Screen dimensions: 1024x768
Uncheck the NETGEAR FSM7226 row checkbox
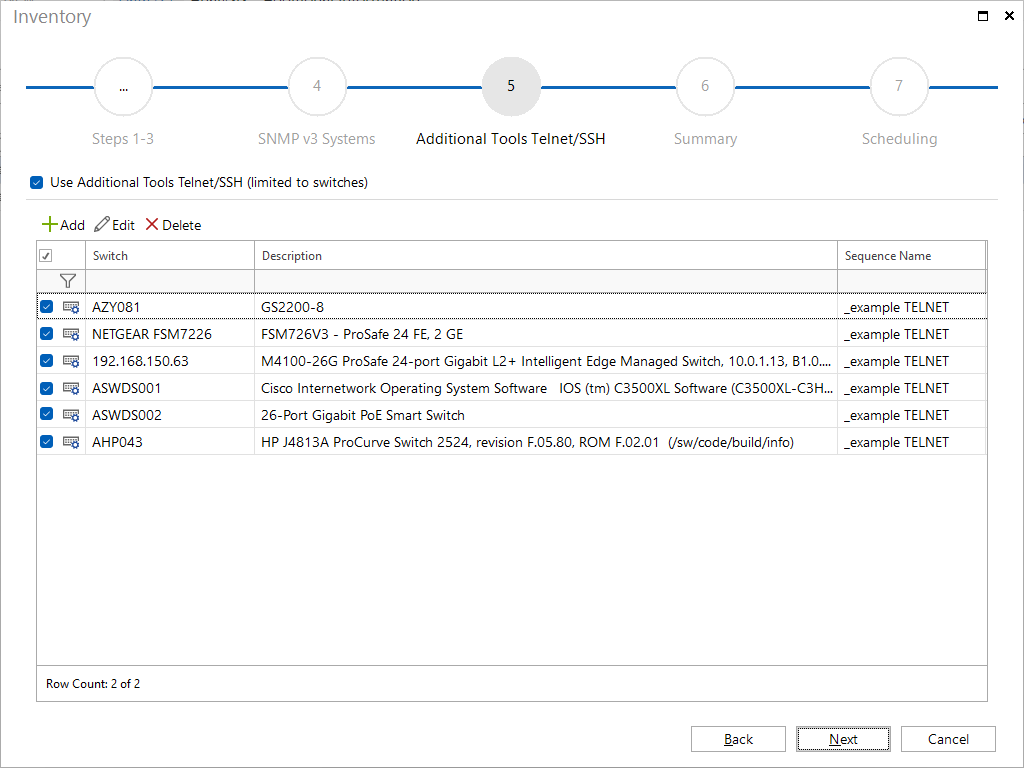46,334
